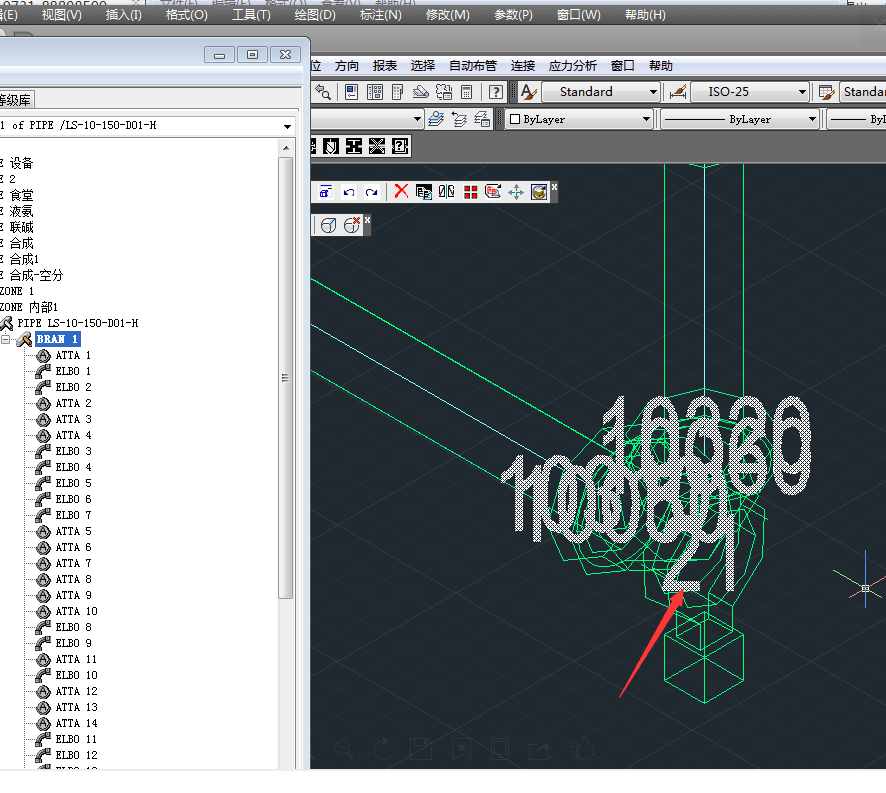
Task: Select the 合成-空分 tree entry
Action: [36, 275]
